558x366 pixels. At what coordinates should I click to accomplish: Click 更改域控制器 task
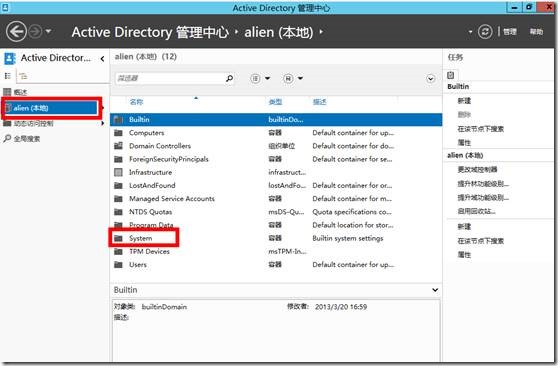(477, 169)
